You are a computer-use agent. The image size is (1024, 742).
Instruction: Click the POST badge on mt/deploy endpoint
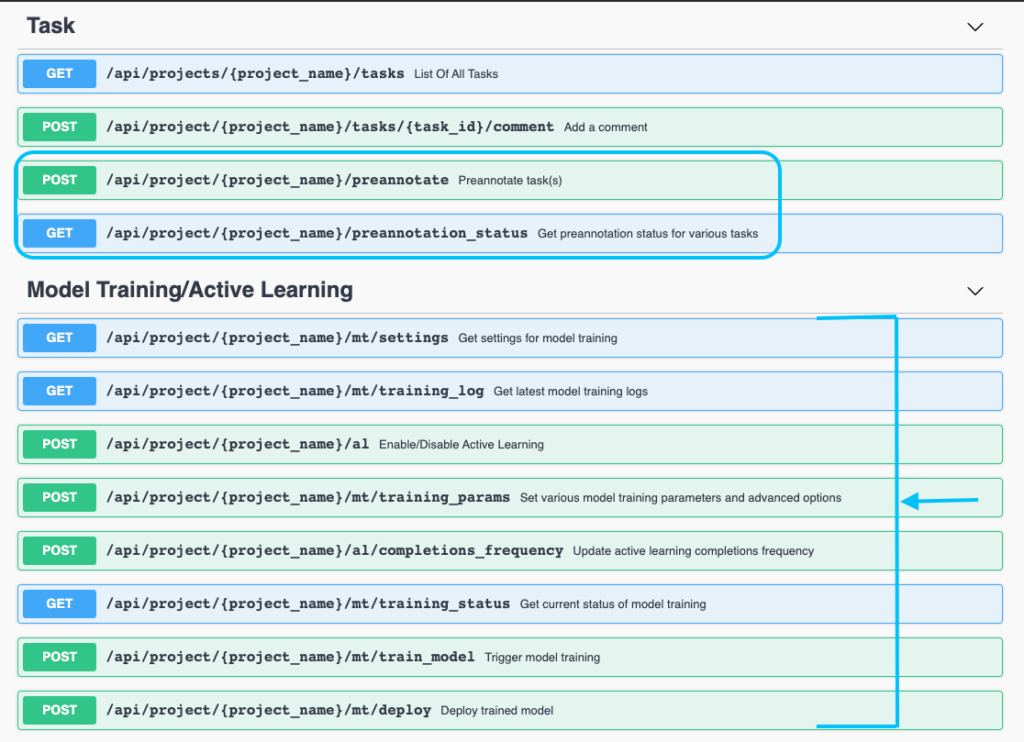click(x=57, y=710)
